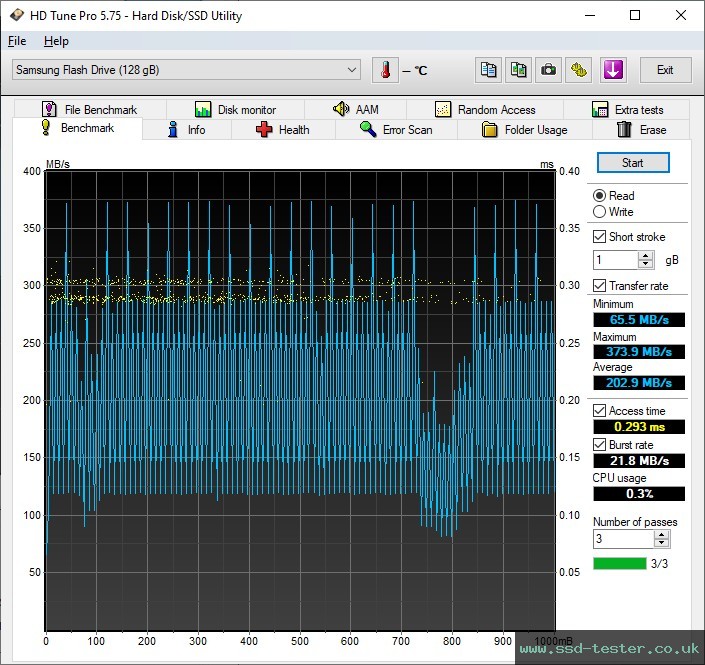Open the Samsung Flash Drive dropdown
Screen dimensions: 705x665
(x=186, y=70)
